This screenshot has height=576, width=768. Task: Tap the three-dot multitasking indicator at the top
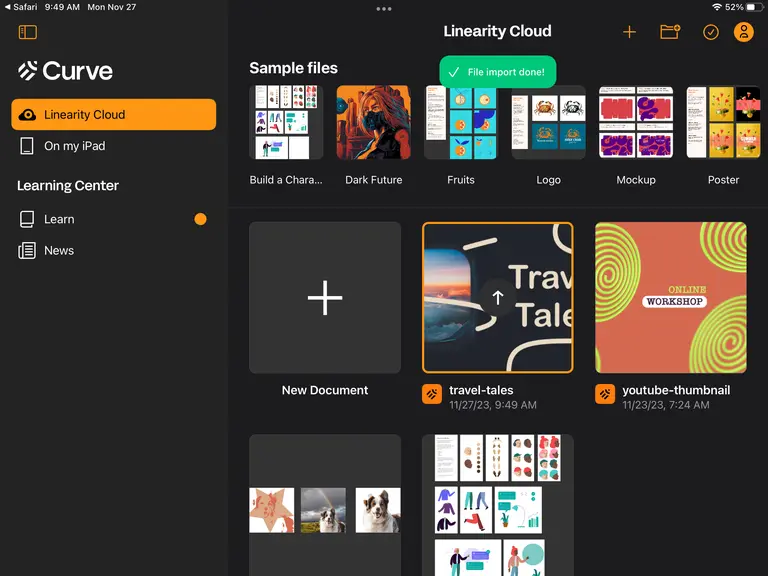(384, 9)
